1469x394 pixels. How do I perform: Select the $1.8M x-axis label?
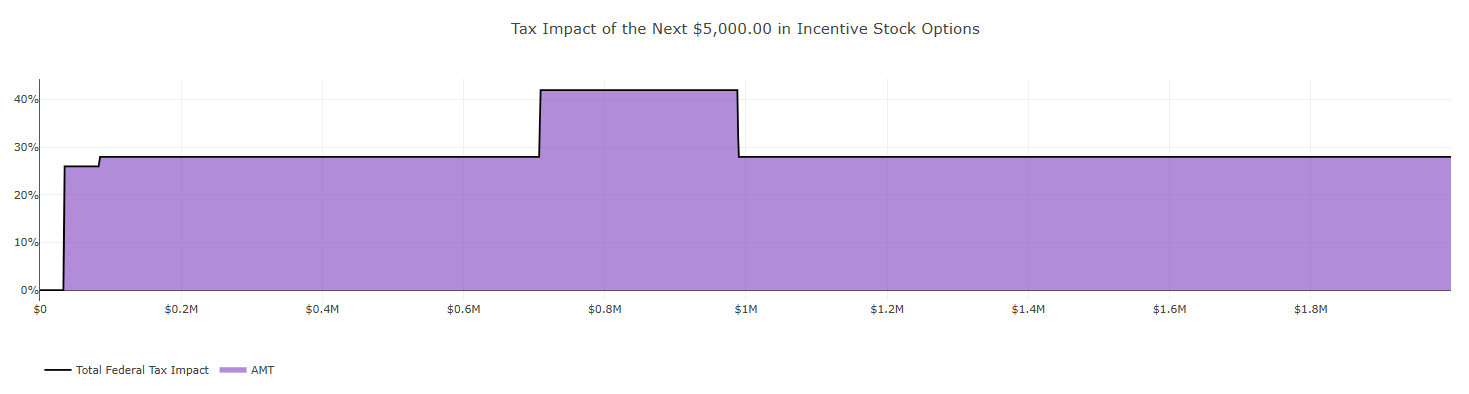coord(1310,309)
